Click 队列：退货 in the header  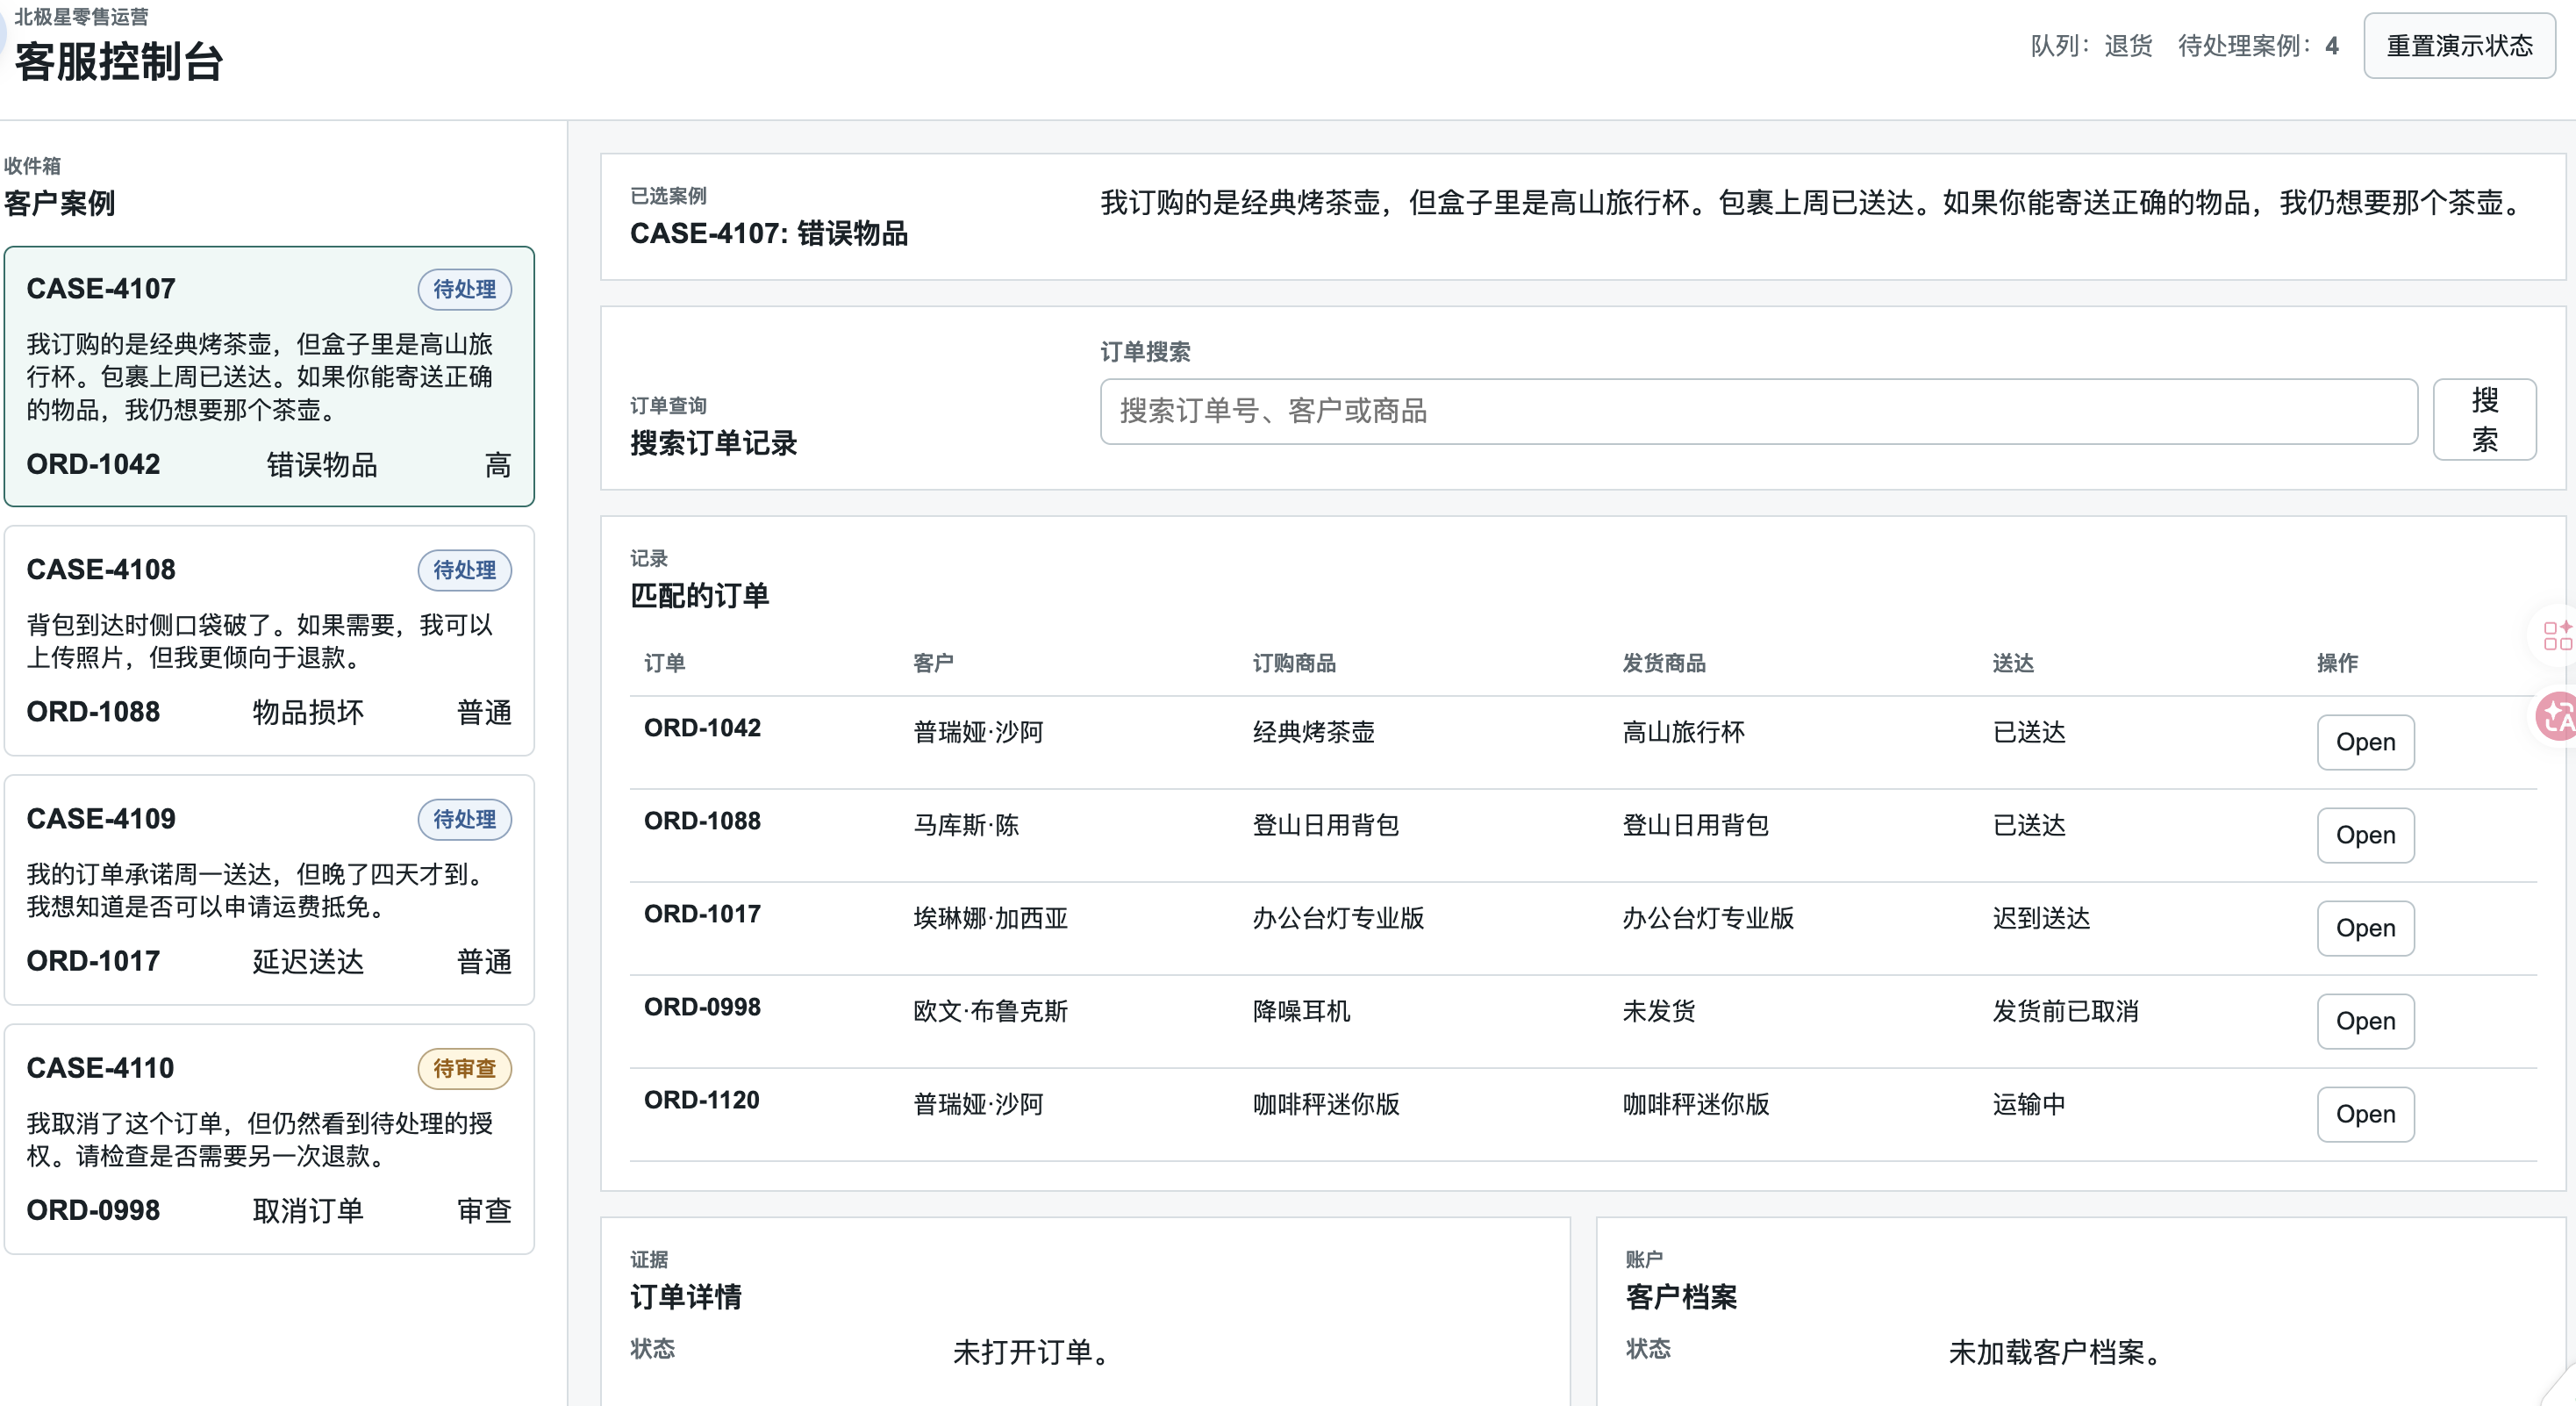coord(2091,46)
